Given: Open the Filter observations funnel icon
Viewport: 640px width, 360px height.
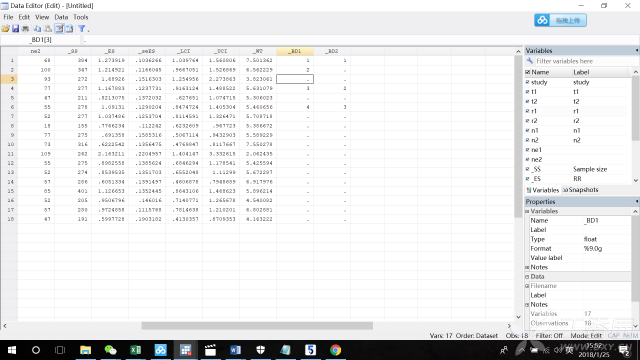Looking at the screenshot, I should 82,29.
